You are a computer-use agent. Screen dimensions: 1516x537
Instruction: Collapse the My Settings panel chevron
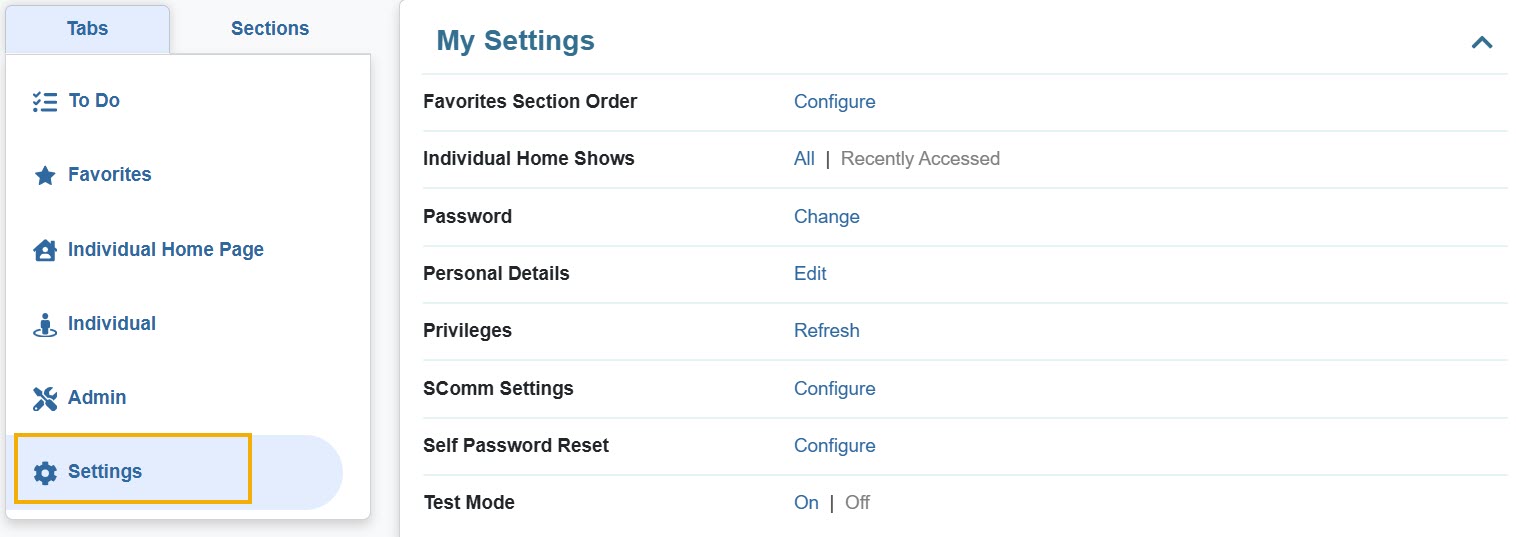tap(1481, 42)
